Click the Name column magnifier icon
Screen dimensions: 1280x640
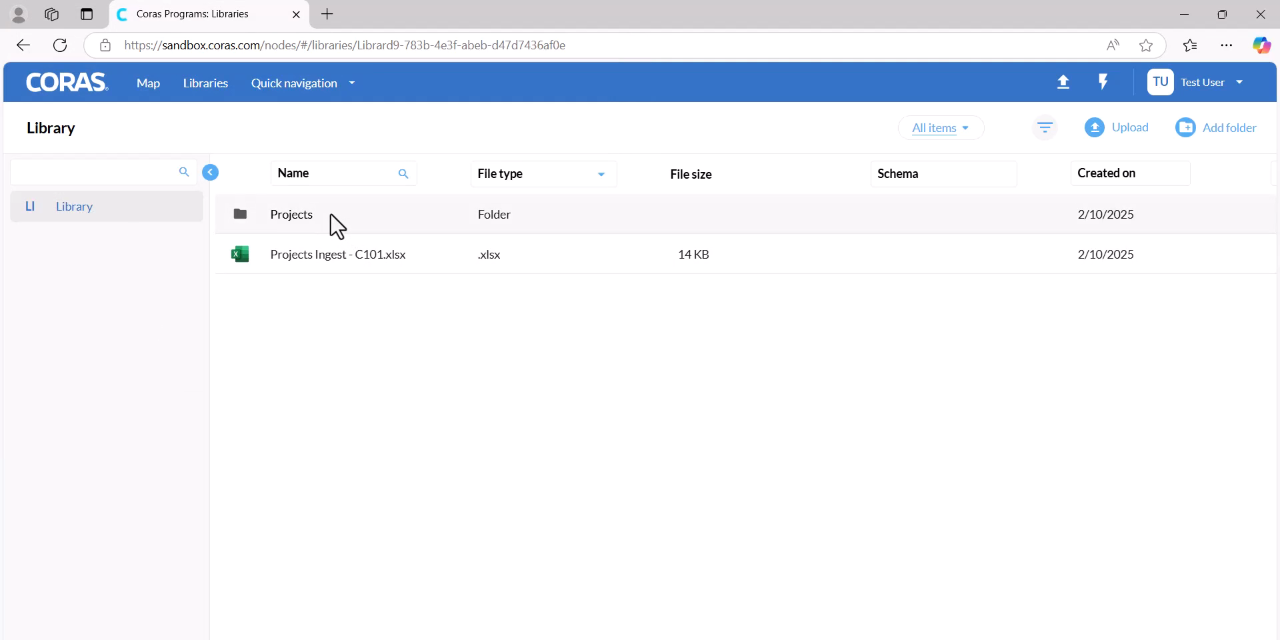point(403,174)
